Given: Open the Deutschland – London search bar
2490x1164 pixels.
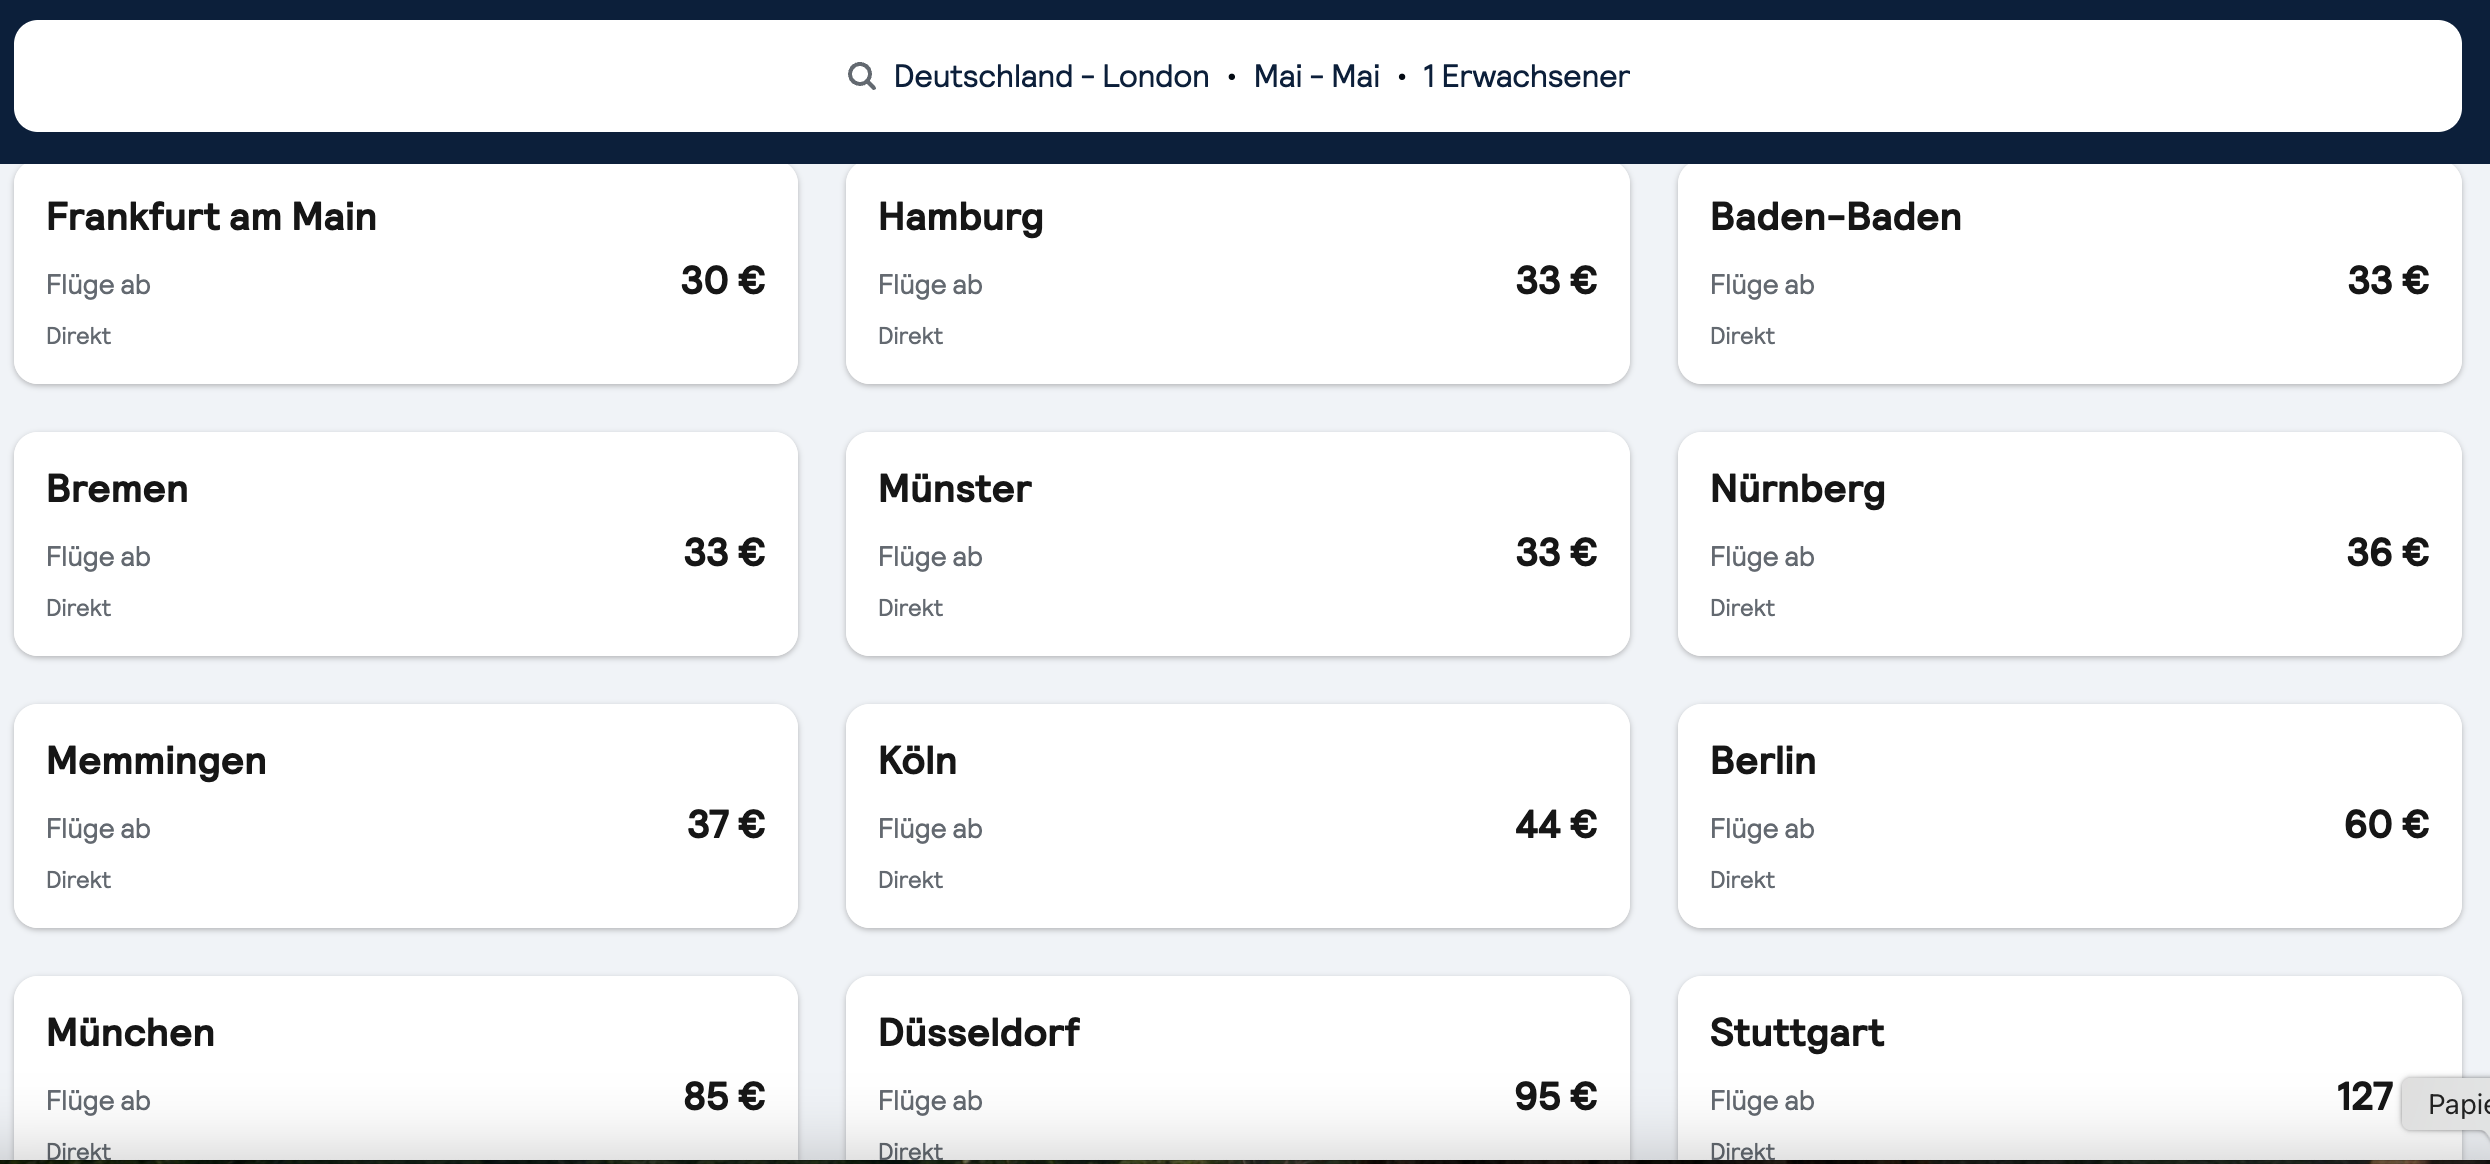Looking at the screenshot, I should coord(1237,76).
